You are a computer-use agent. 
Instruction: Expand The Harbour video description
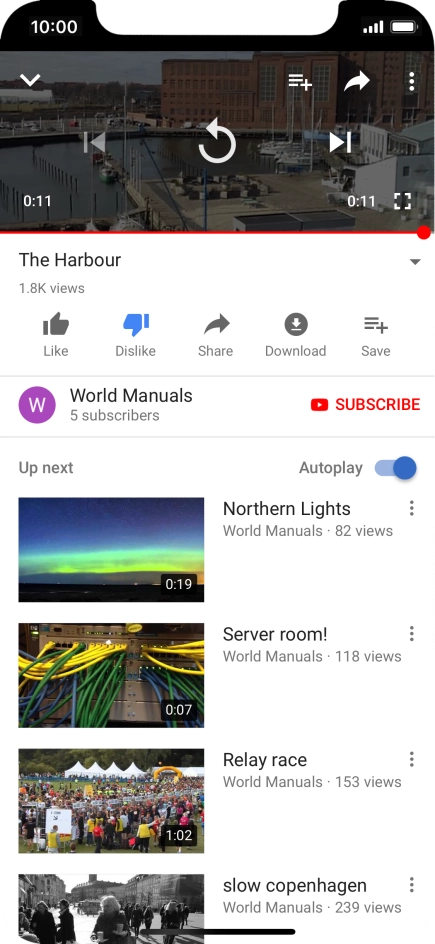[x=415, y=262]
